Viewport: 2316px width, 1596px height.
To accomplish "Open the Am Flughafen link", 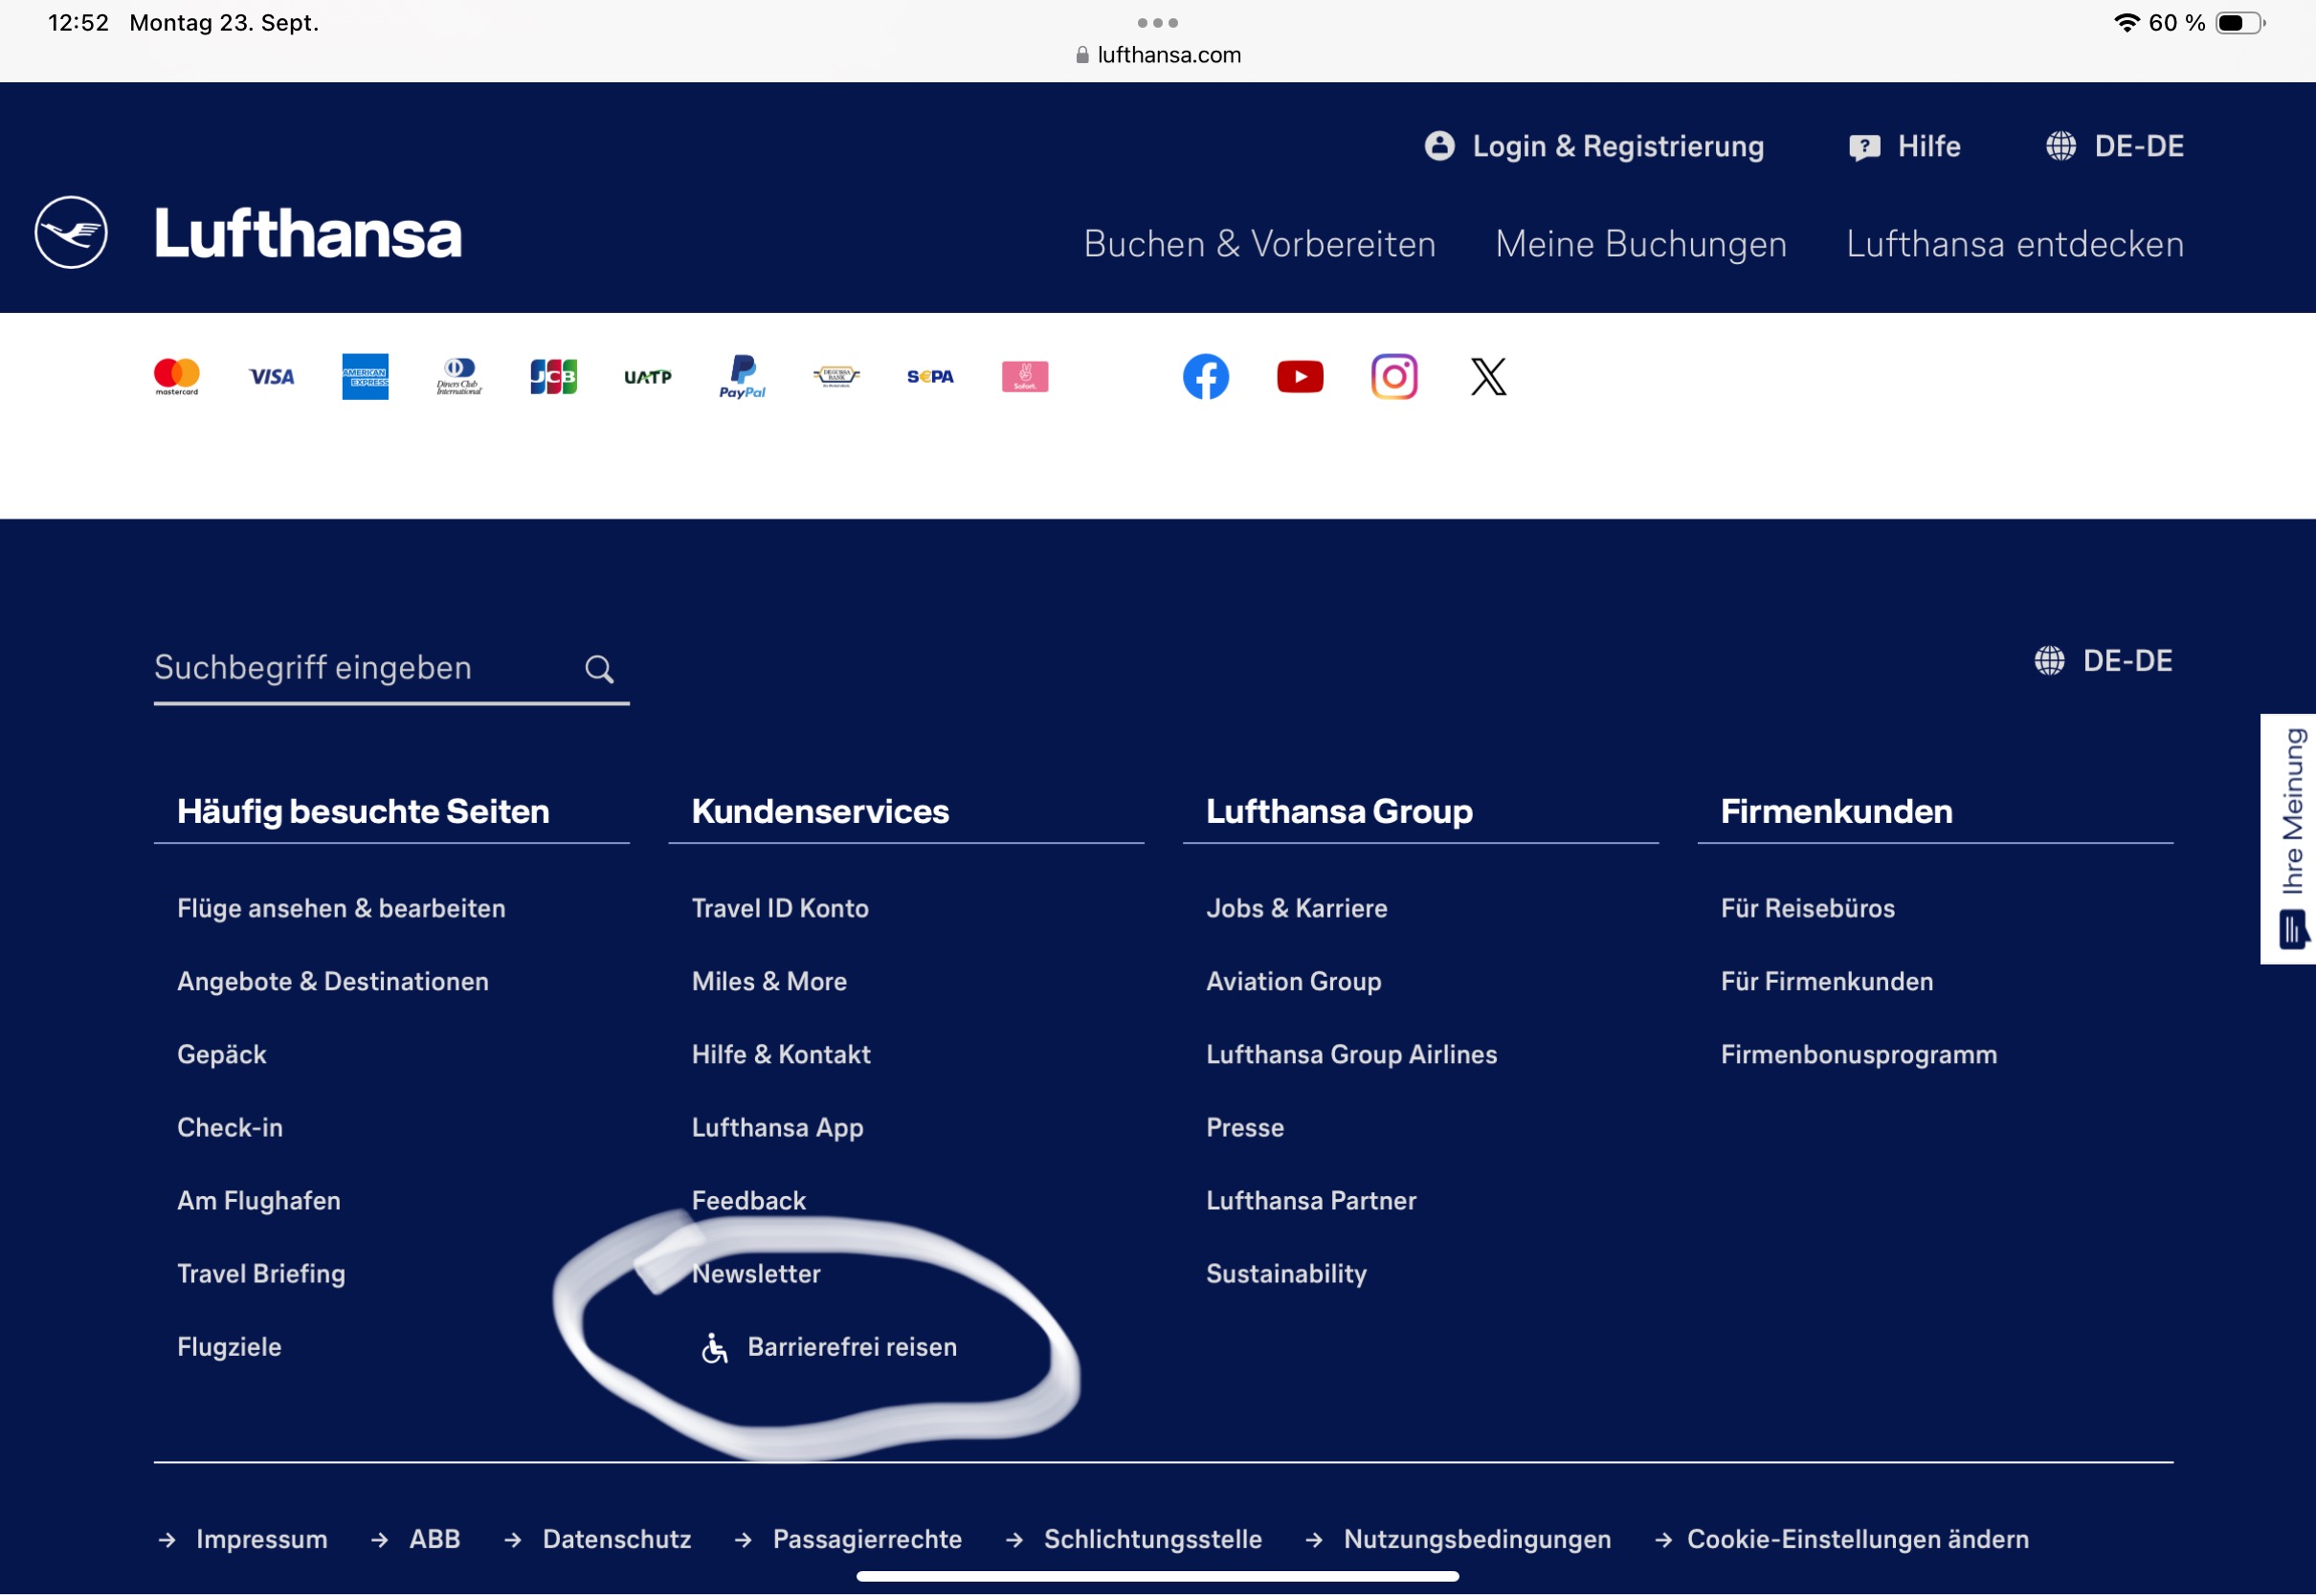I will 259,1200.
